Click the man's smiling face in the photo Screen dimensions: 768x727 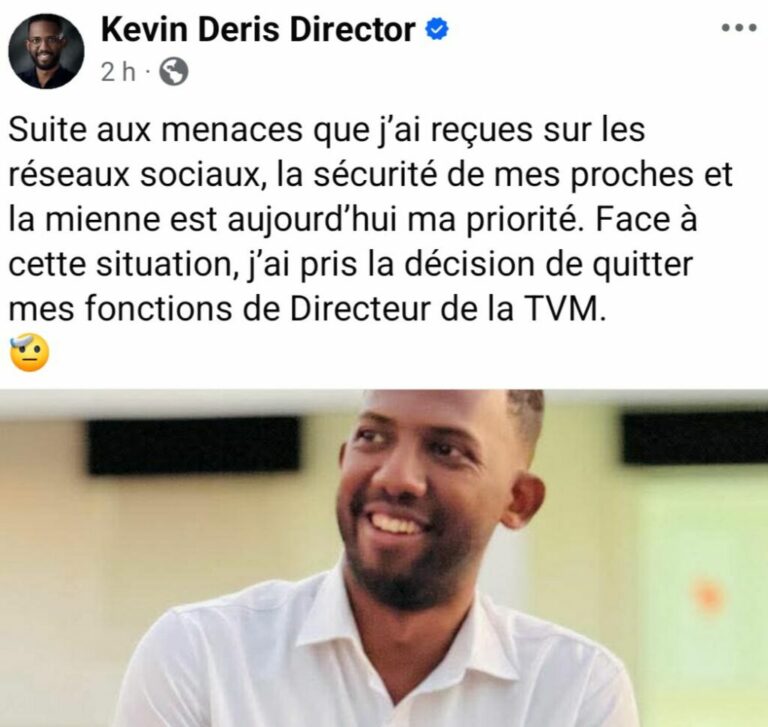click(431, 497)
